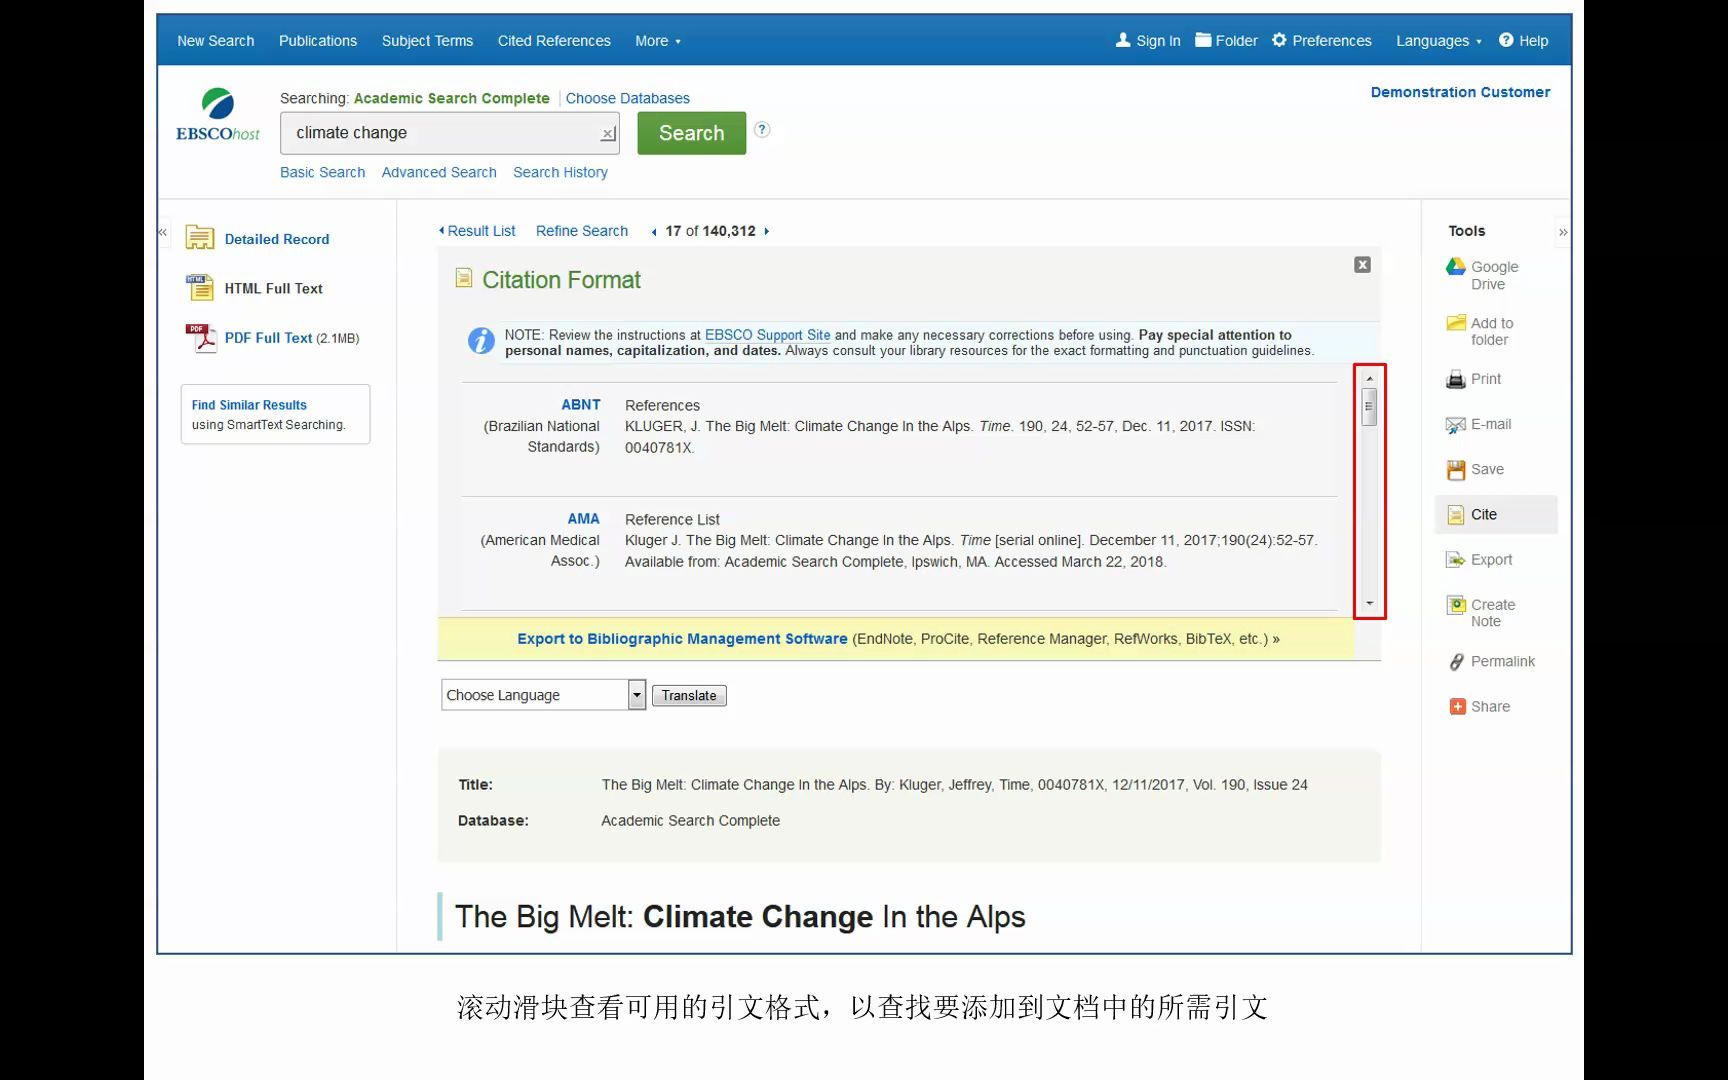The width and height of the screenshot is (1728, 1080).
Task: Click the Add to folder icon
Action: click(x=1456, y=323)
